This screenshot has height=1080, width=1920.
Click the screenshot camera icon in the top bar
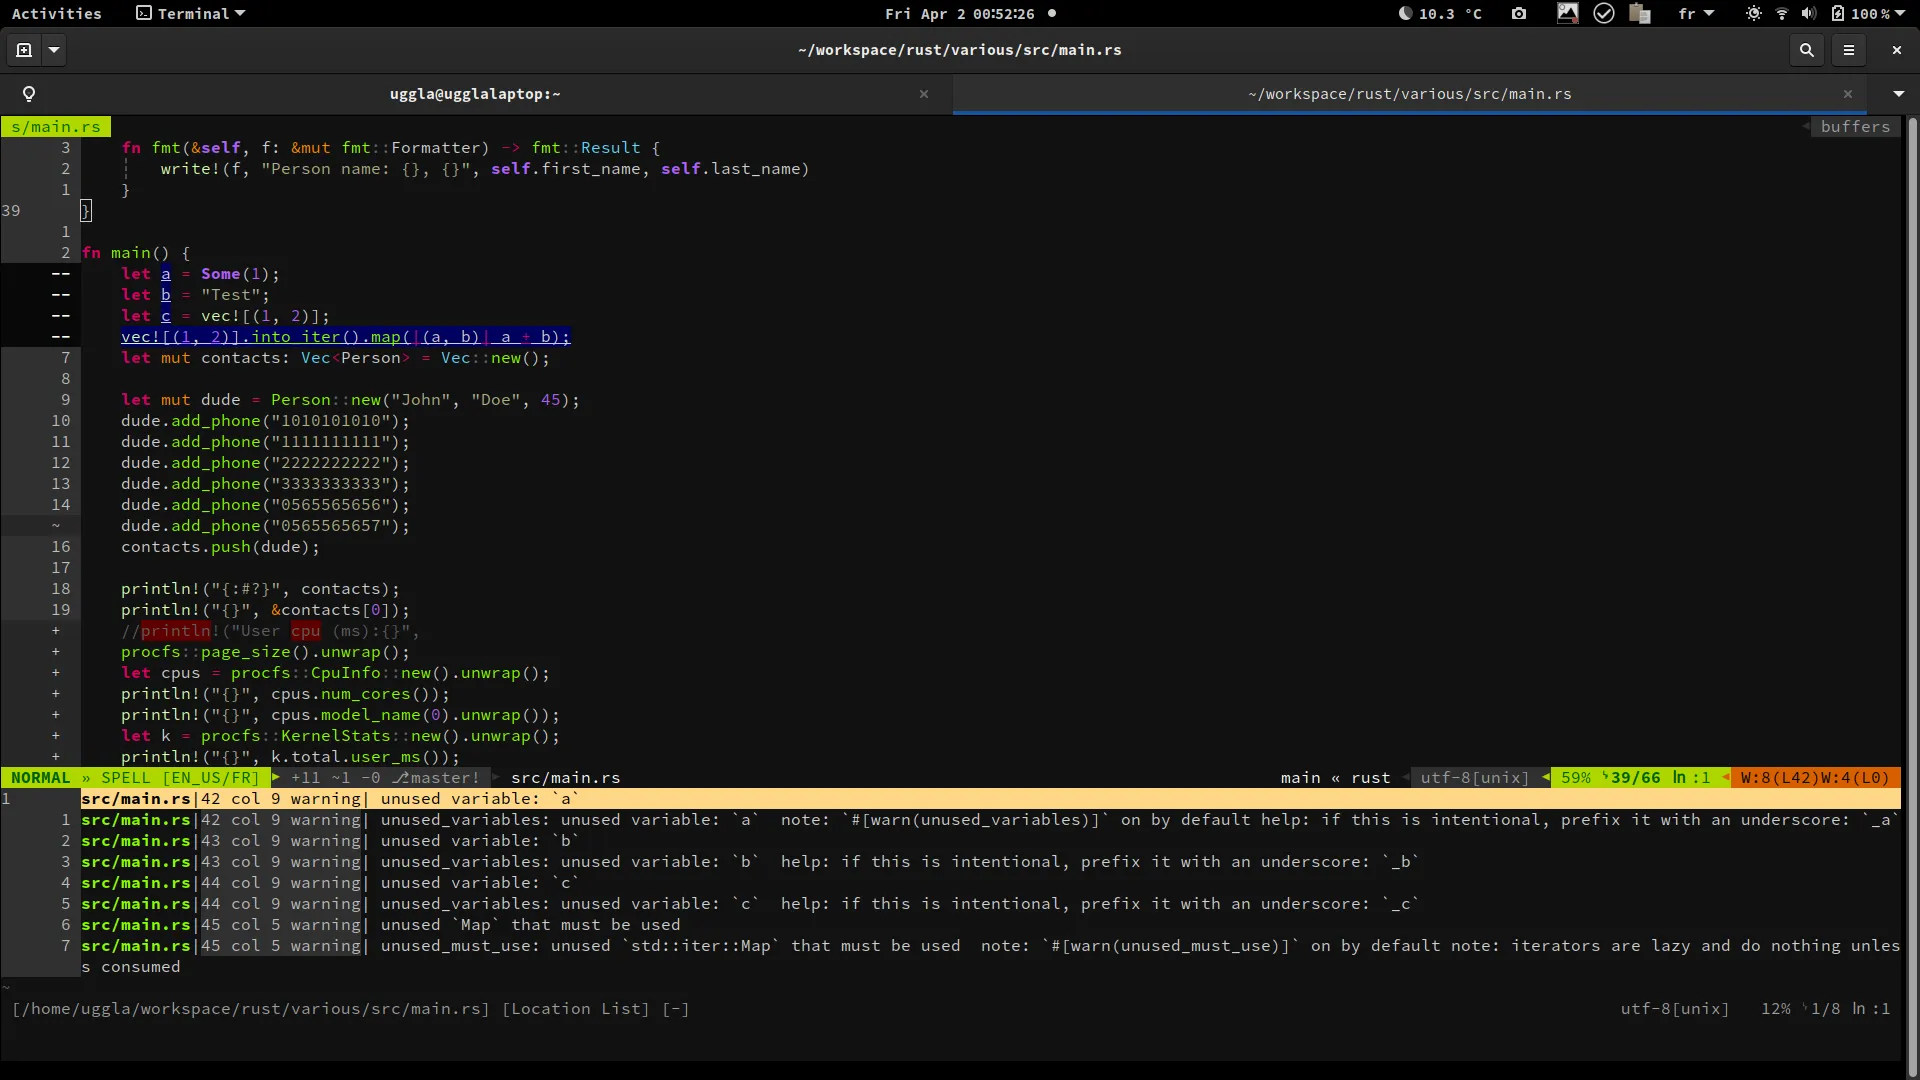tap(1519, 13)
